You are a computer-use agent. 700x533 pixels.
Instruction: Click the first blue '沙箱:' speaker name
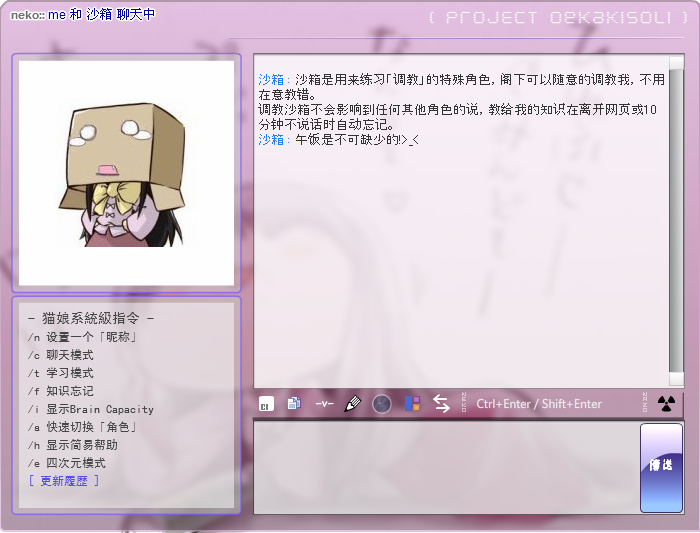point(274,79)
